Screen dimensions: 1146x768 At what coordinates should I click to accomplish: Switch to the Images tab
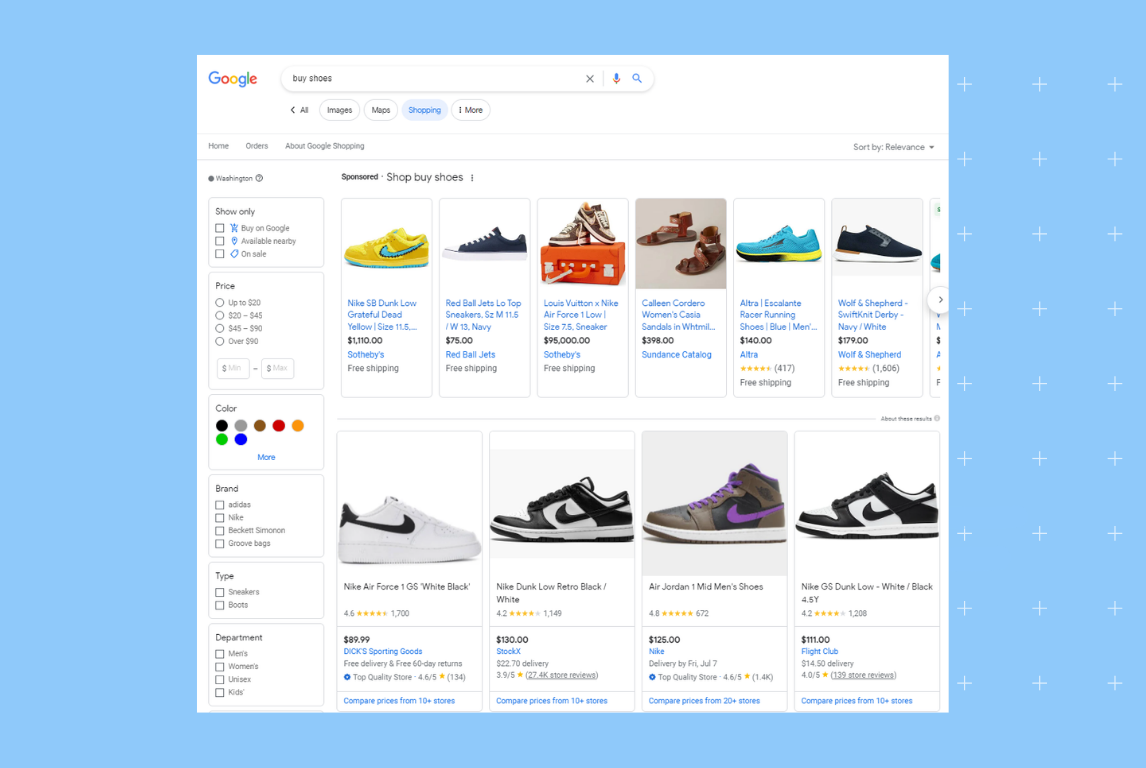pyautogui.click(x=338, y=110)
